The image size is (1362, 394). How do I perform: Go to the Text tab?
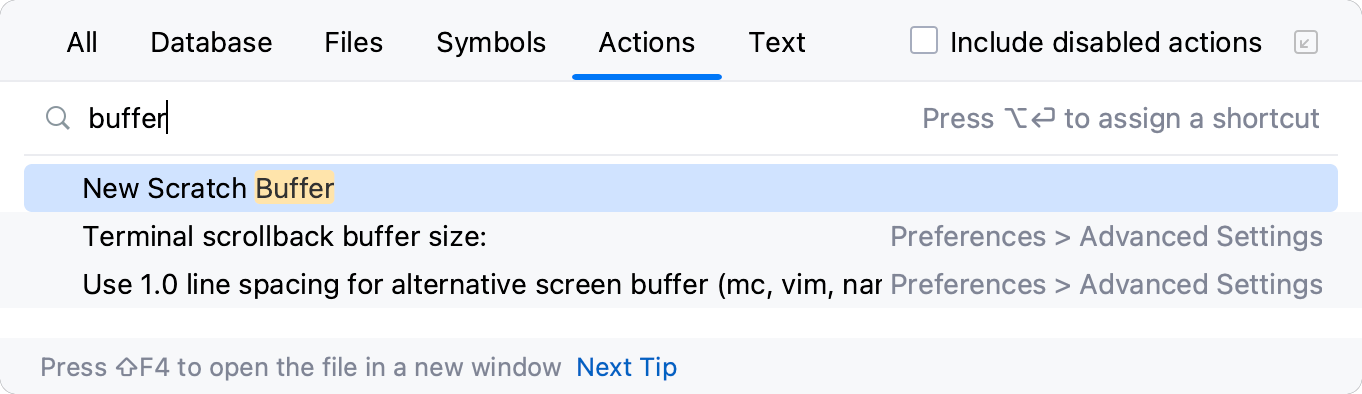tap(777, 42)
